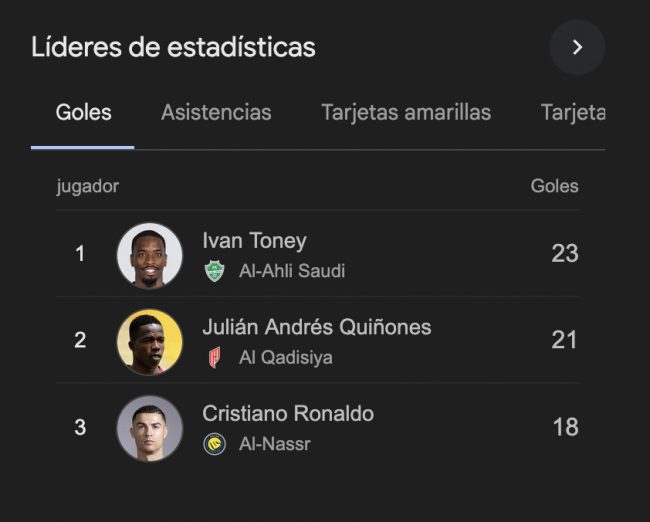The width and height of the screenshot is (650, 522).
Task: Open Cristiano Ronaldo's player photo
Action: click(150, 428)
